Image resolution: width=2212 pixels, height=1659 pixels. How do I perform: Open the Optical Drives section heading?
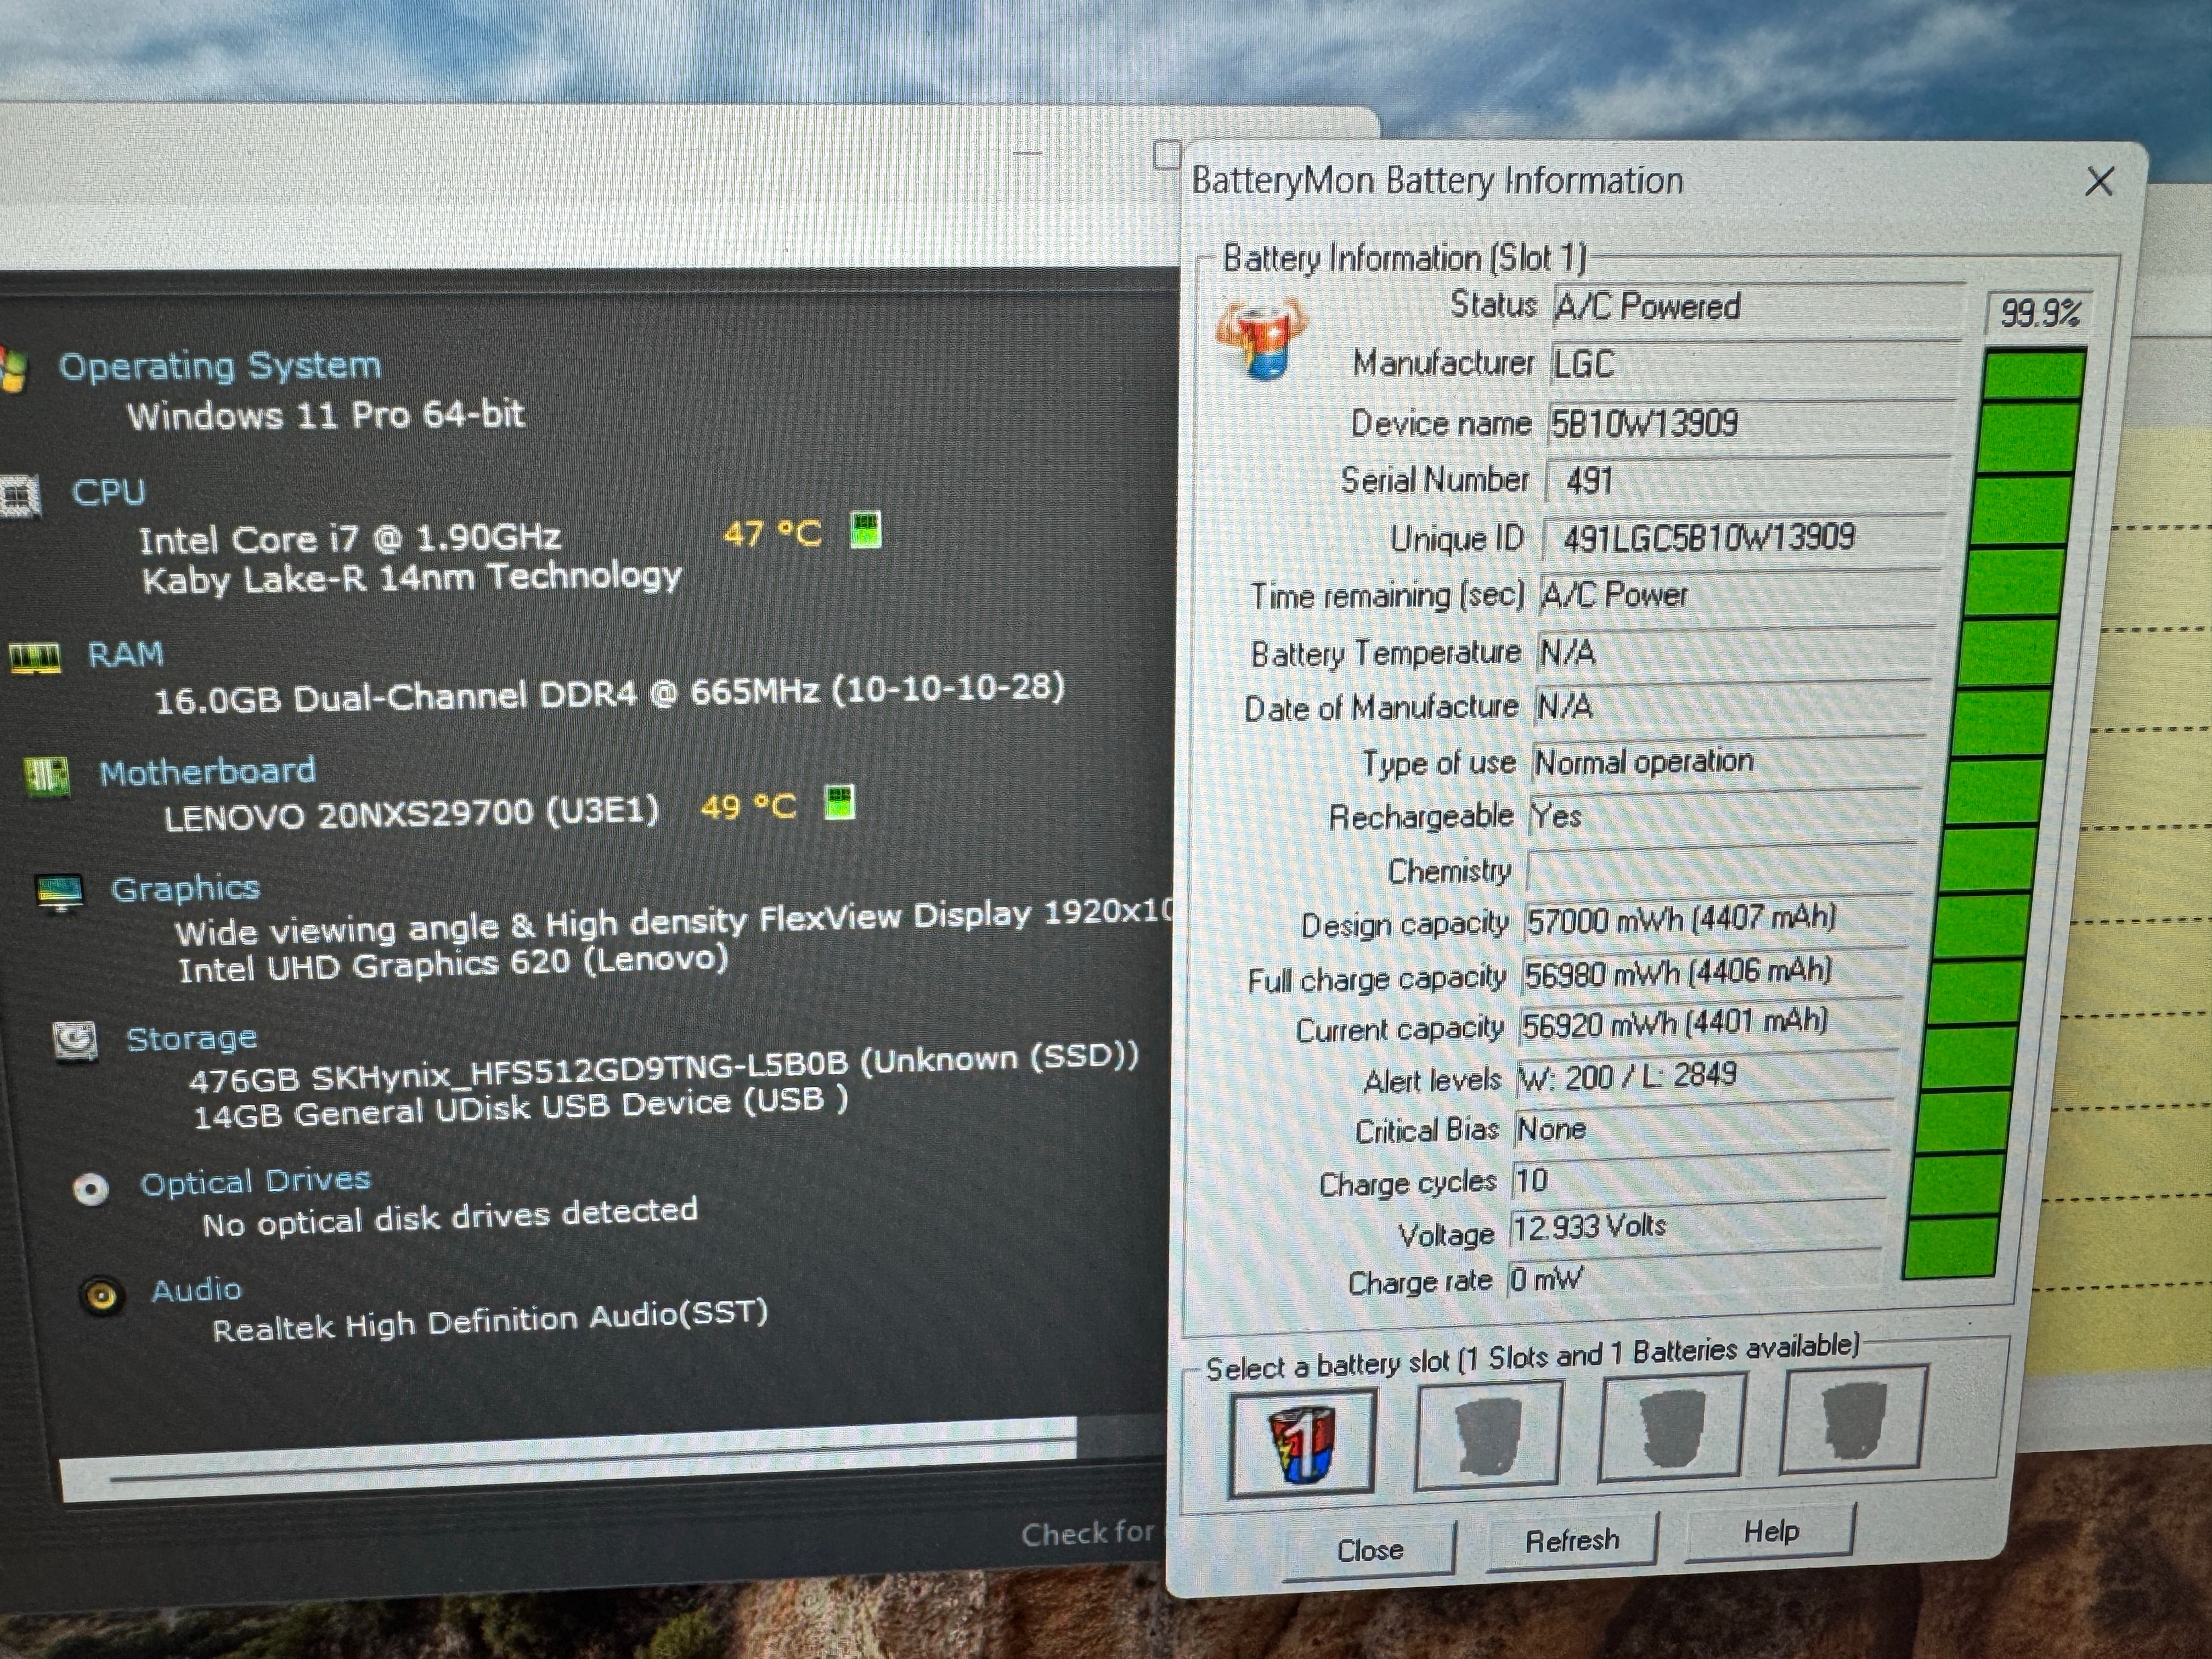(255, 1182)
